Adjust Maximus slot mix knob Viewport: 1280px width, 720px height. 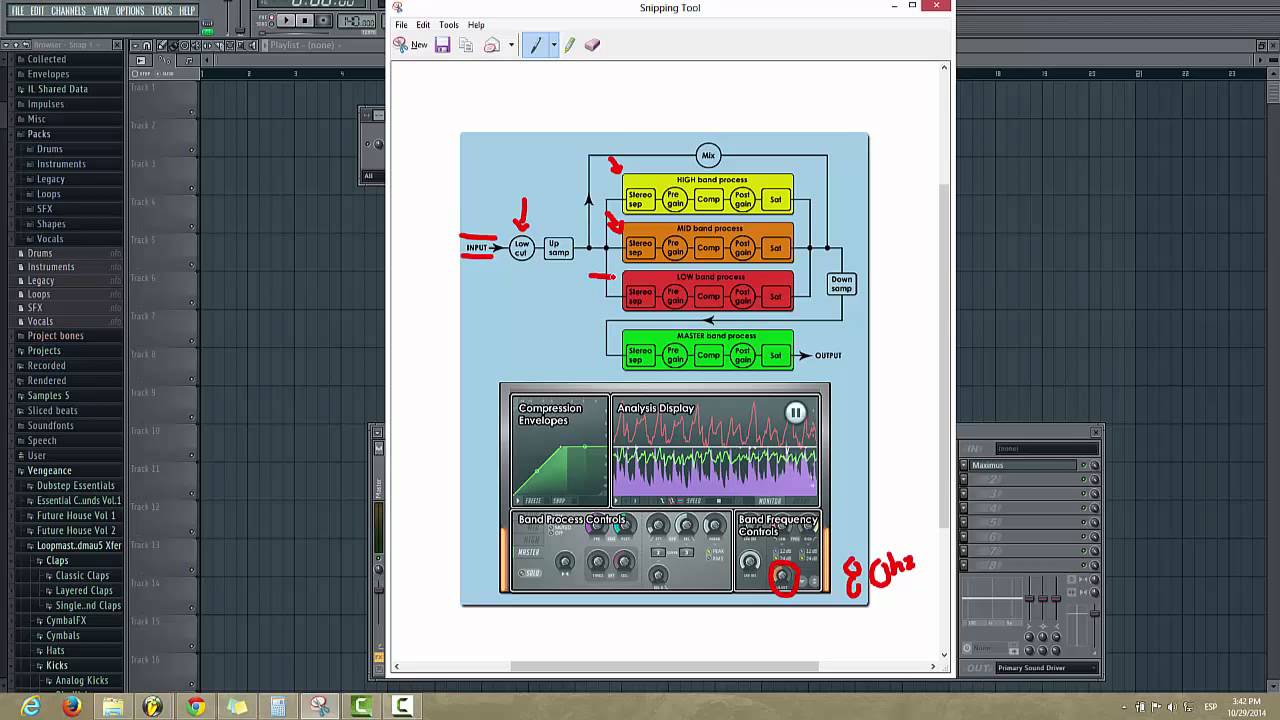click(x=1094, y=465)
